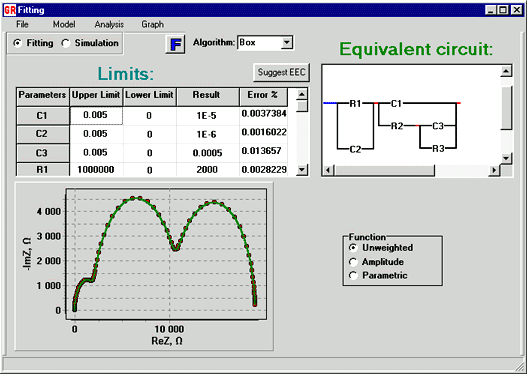Image resolution: width=527 pixels, height=374 pixels.
Task: Click the circuit panel horizontal scroll left arrow
Action: (x=328, y=170)
